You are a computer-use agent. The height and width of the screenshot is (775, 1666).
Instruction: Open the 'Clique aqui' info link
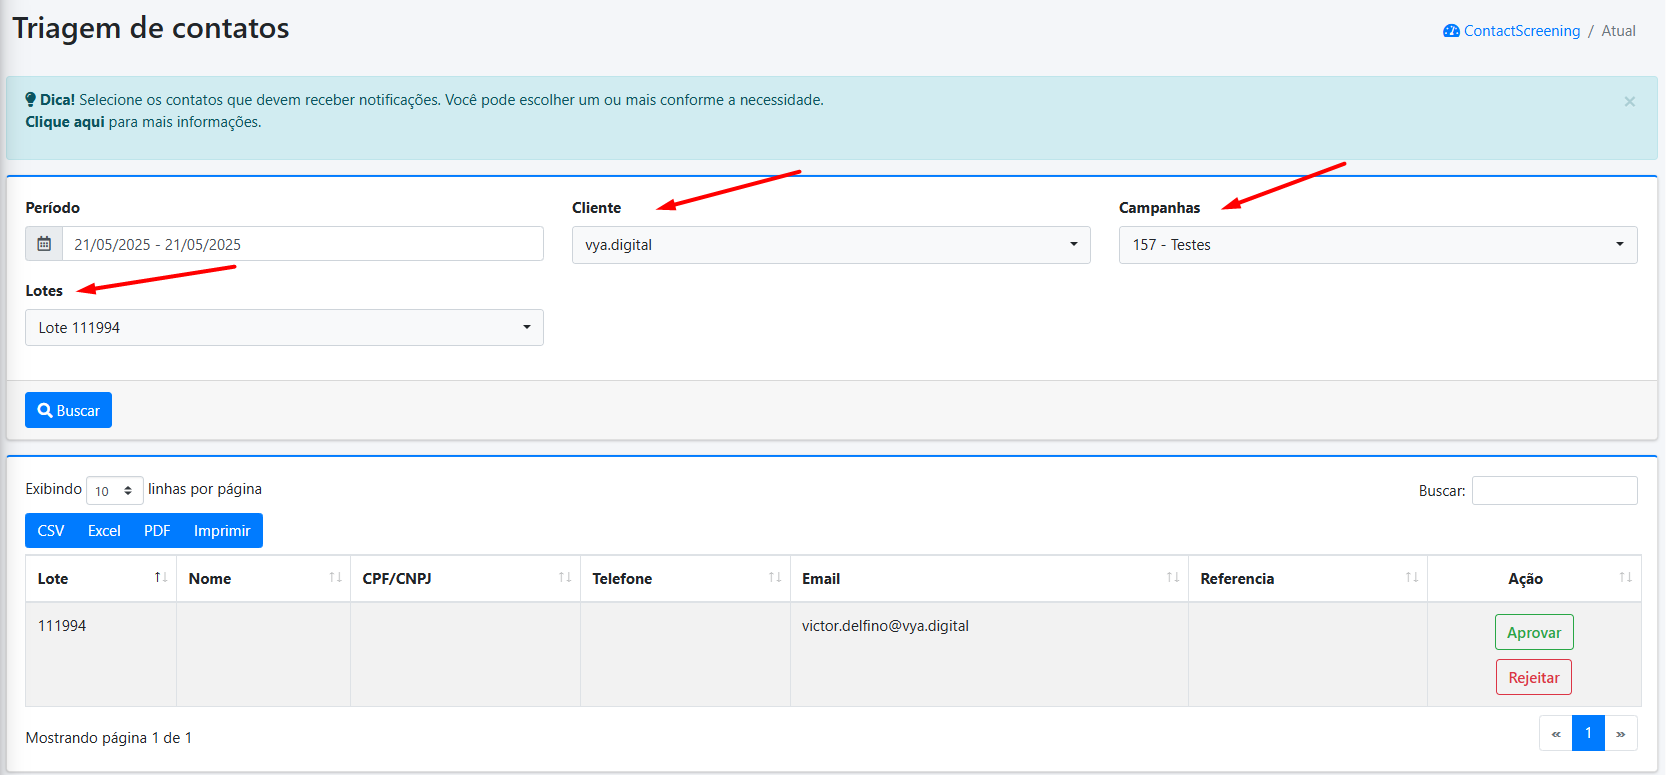pos(65,122)
